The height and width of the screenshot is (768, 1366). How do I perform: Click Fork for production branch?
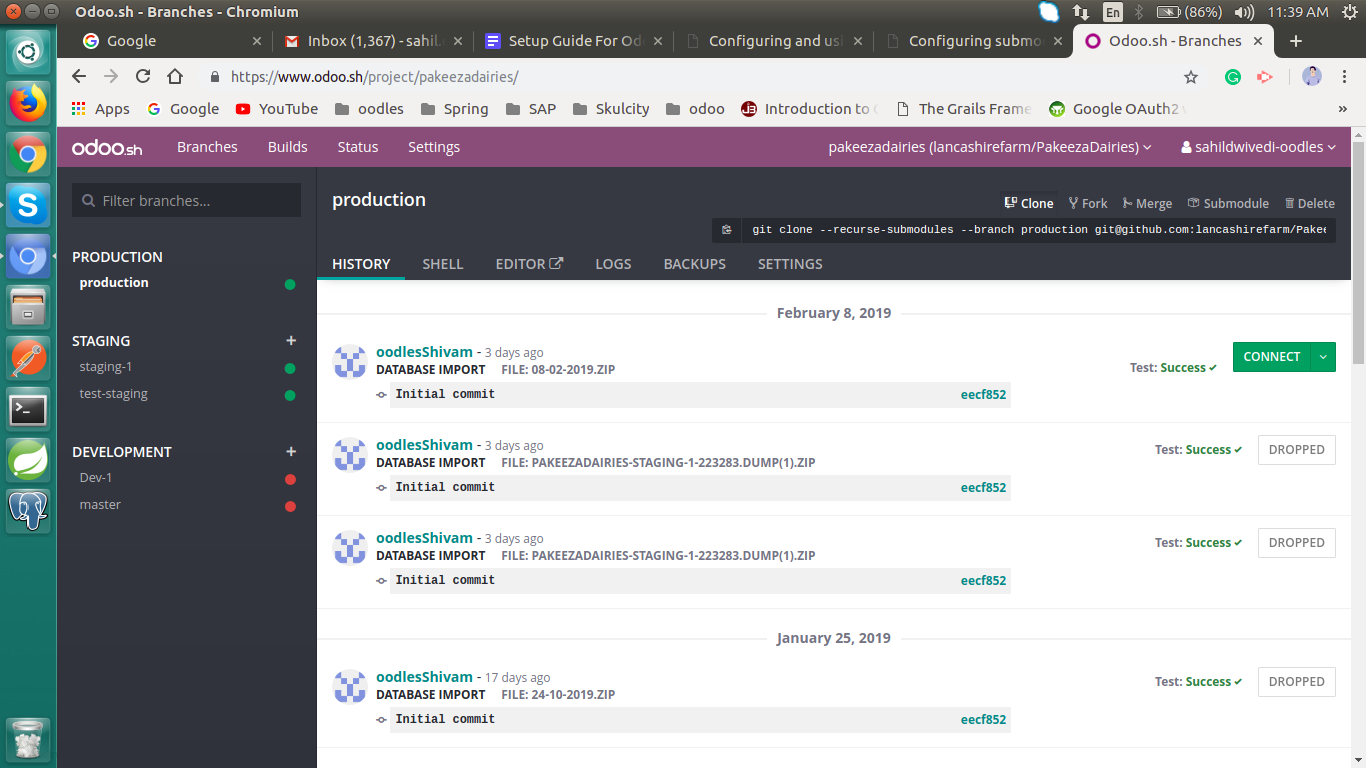coord(1088,203)
